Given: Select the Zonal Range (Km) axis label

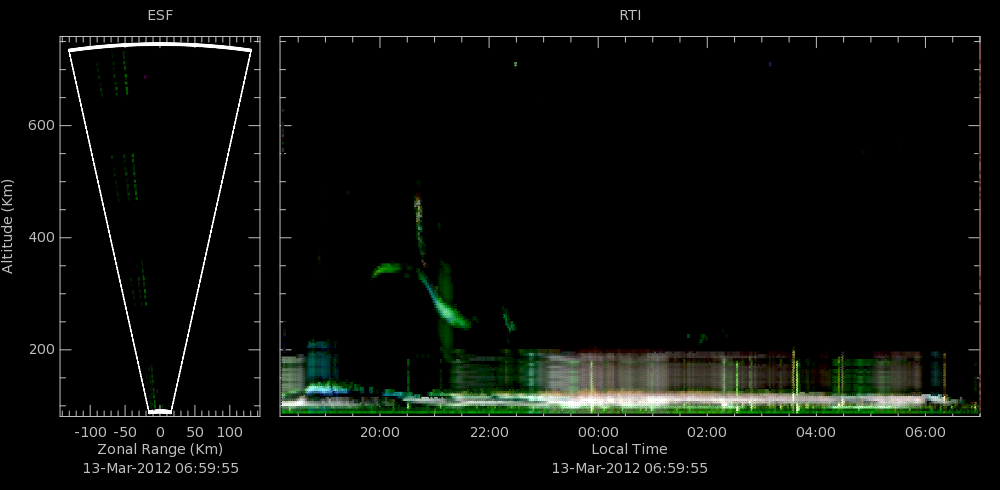Looking at the screenshot, I should (x=160, y=449).
